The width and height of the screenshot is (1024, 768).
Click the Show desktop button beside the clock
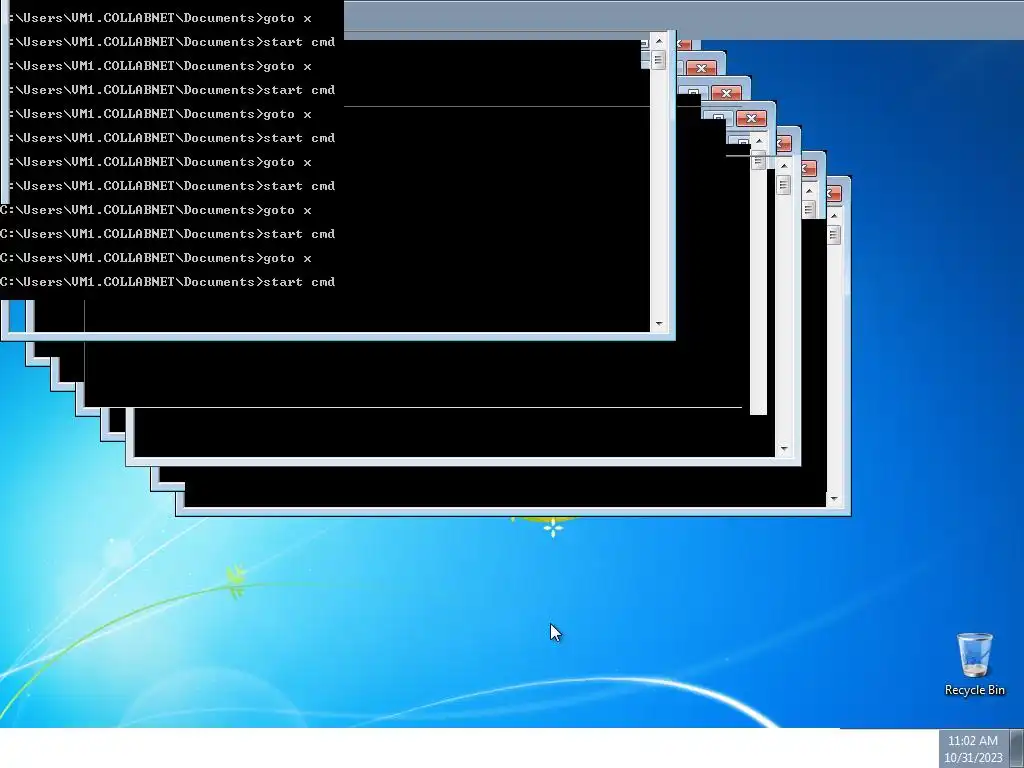pos(1016,749)
